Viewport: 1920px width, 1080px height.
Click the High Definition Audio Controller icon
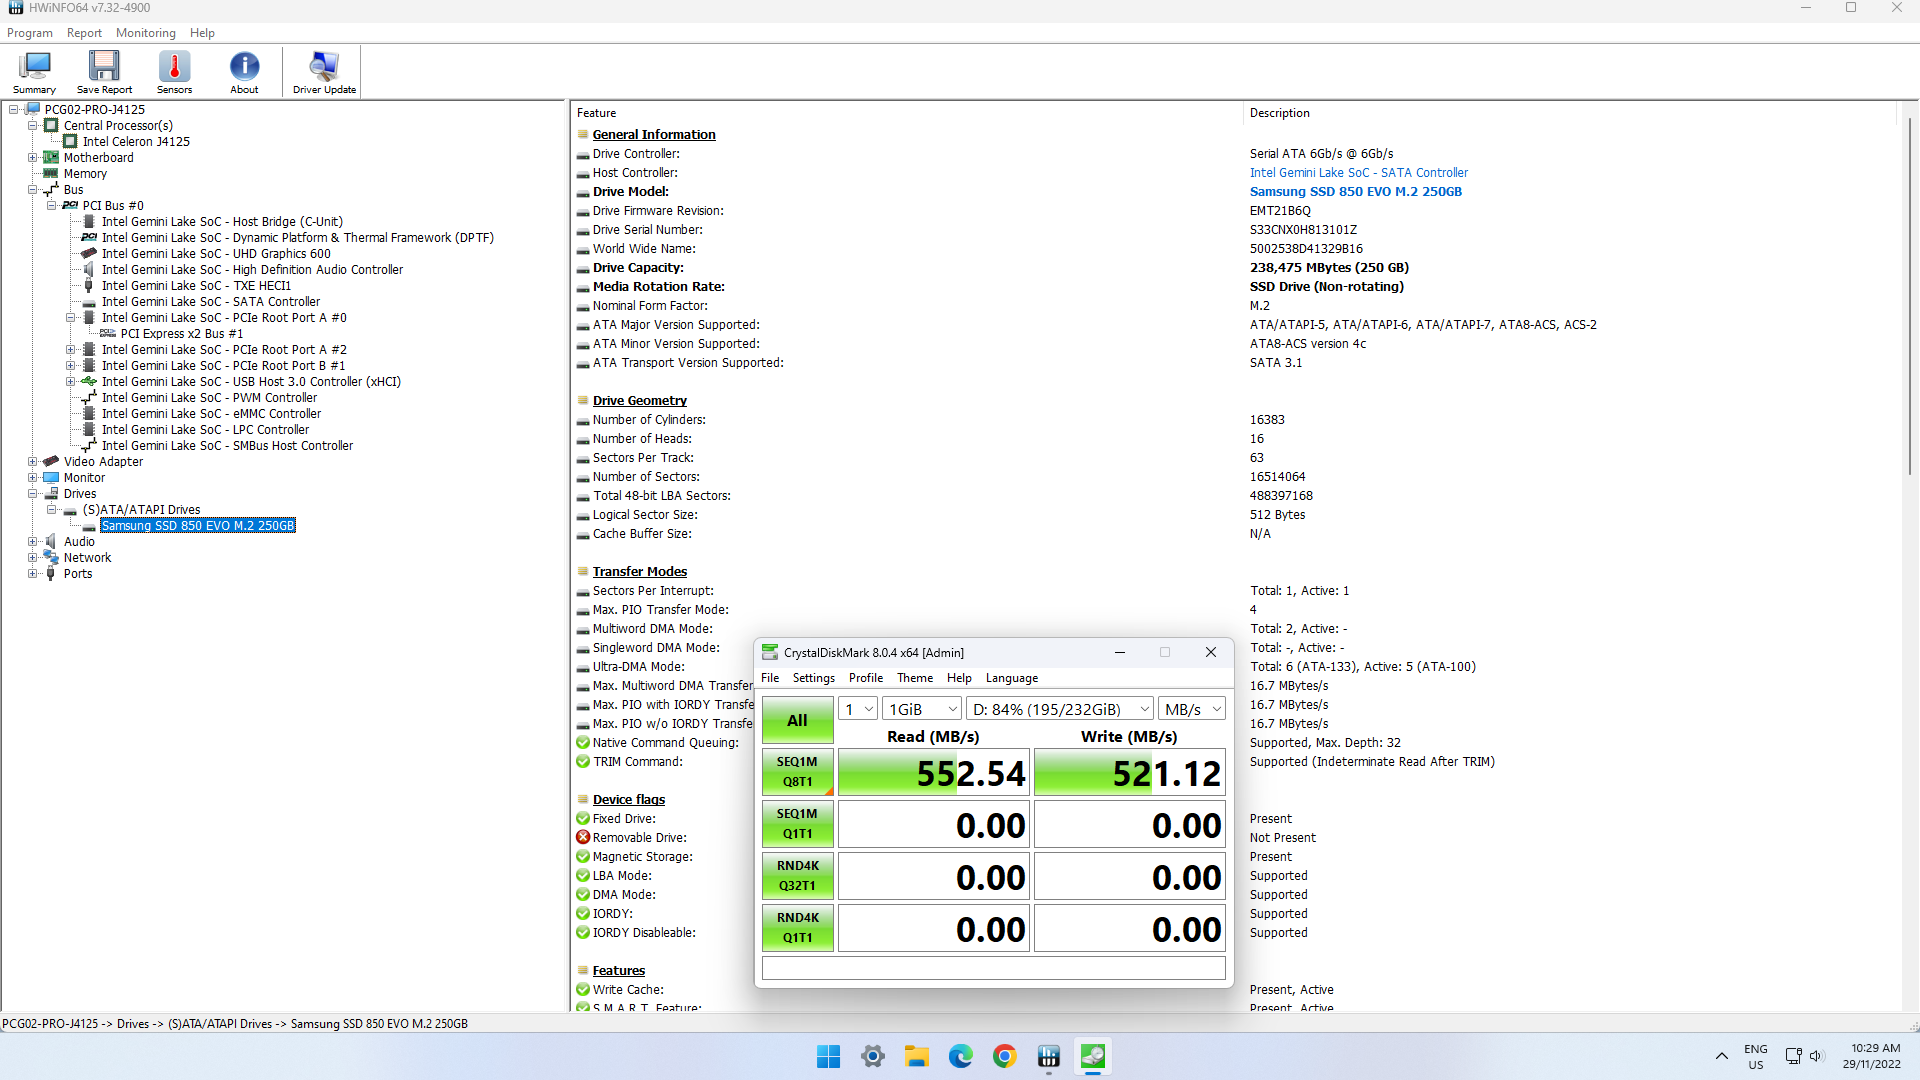tap(89, 270)
